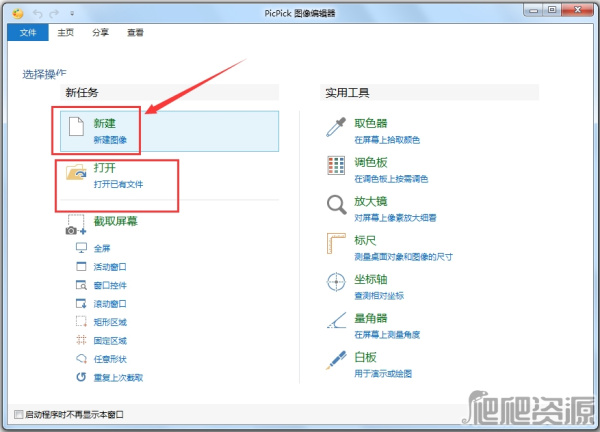Click 在屏幕上测量角度 description
600x432 pixels.
click(x=387, y=335)
